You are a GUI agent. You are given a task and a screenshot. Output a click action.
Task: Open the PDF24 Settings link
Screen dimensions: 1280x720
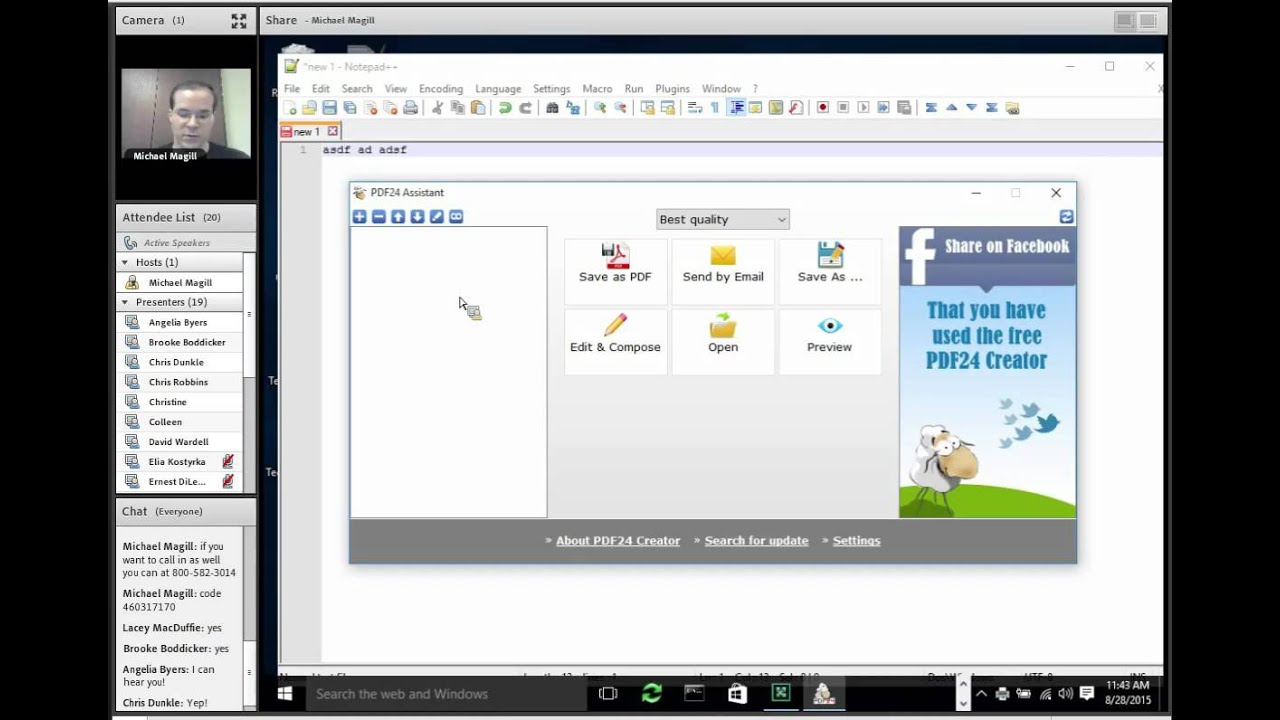coord(856,541)
